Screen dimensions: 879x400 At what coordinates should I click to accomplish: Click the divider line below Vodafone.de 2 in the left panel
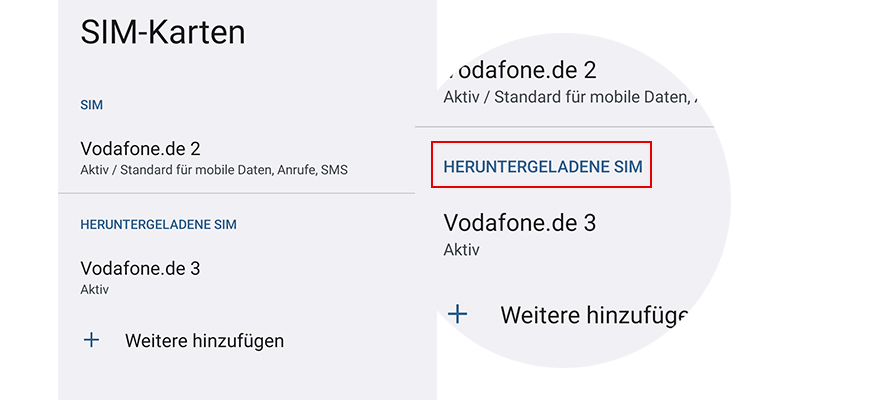tap(237, 193)
